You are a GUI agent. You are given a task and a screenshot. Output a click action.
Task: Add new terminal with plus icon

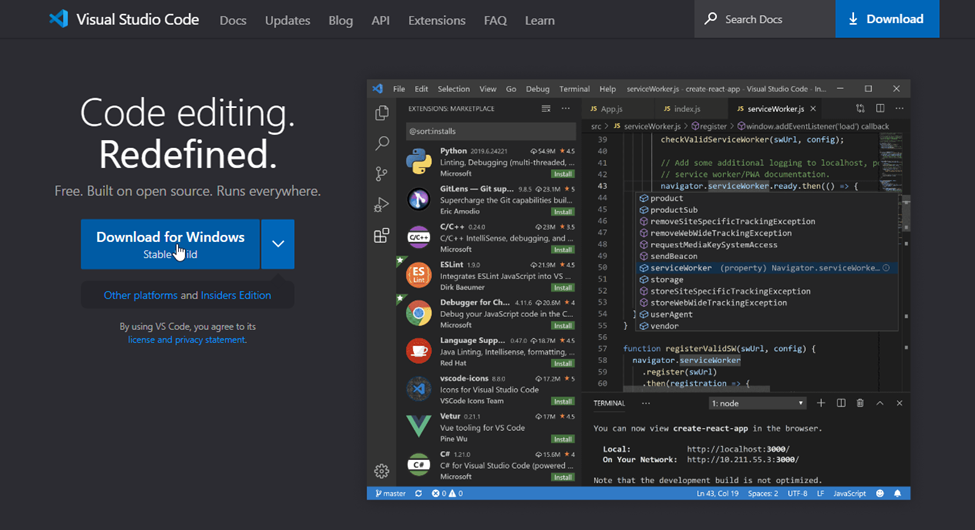821,403
